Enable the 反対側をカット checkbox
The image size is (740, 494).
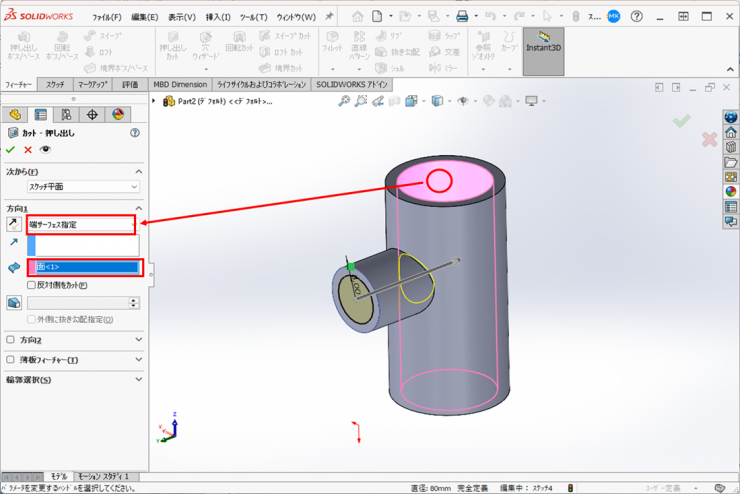click(32, 285)
